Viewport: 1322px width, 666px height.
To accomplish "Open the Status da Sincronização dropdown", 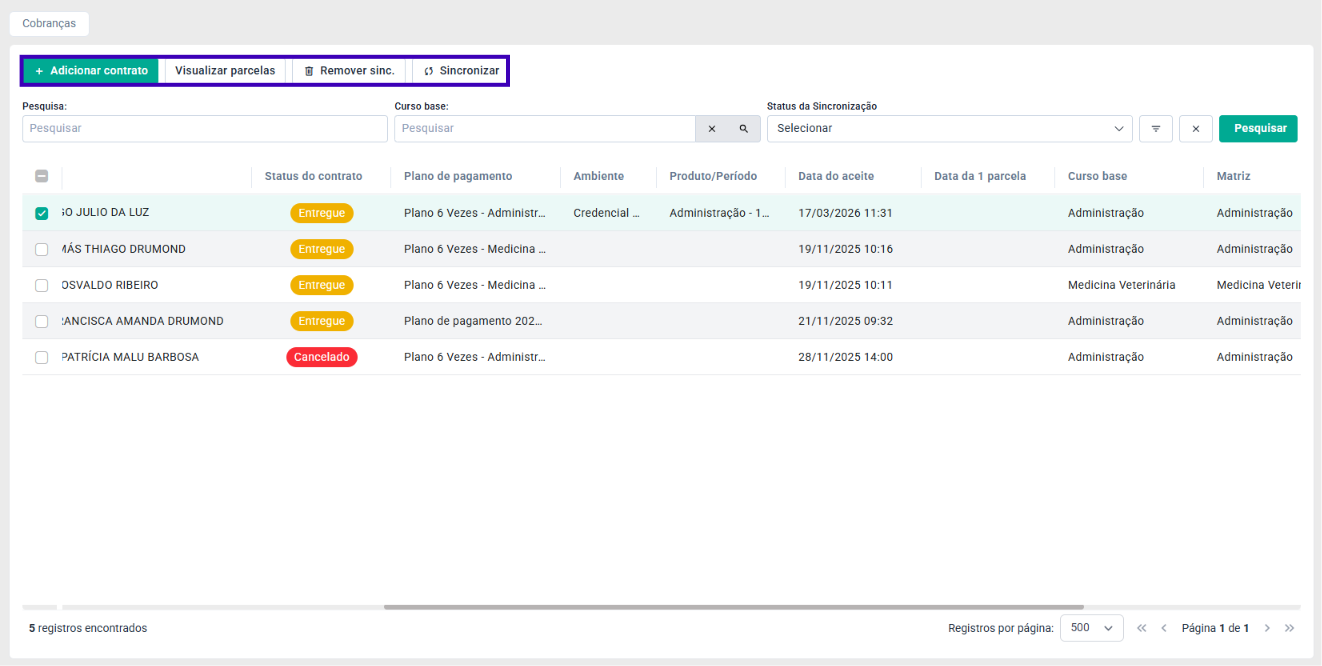I will [x=950, y=128].
